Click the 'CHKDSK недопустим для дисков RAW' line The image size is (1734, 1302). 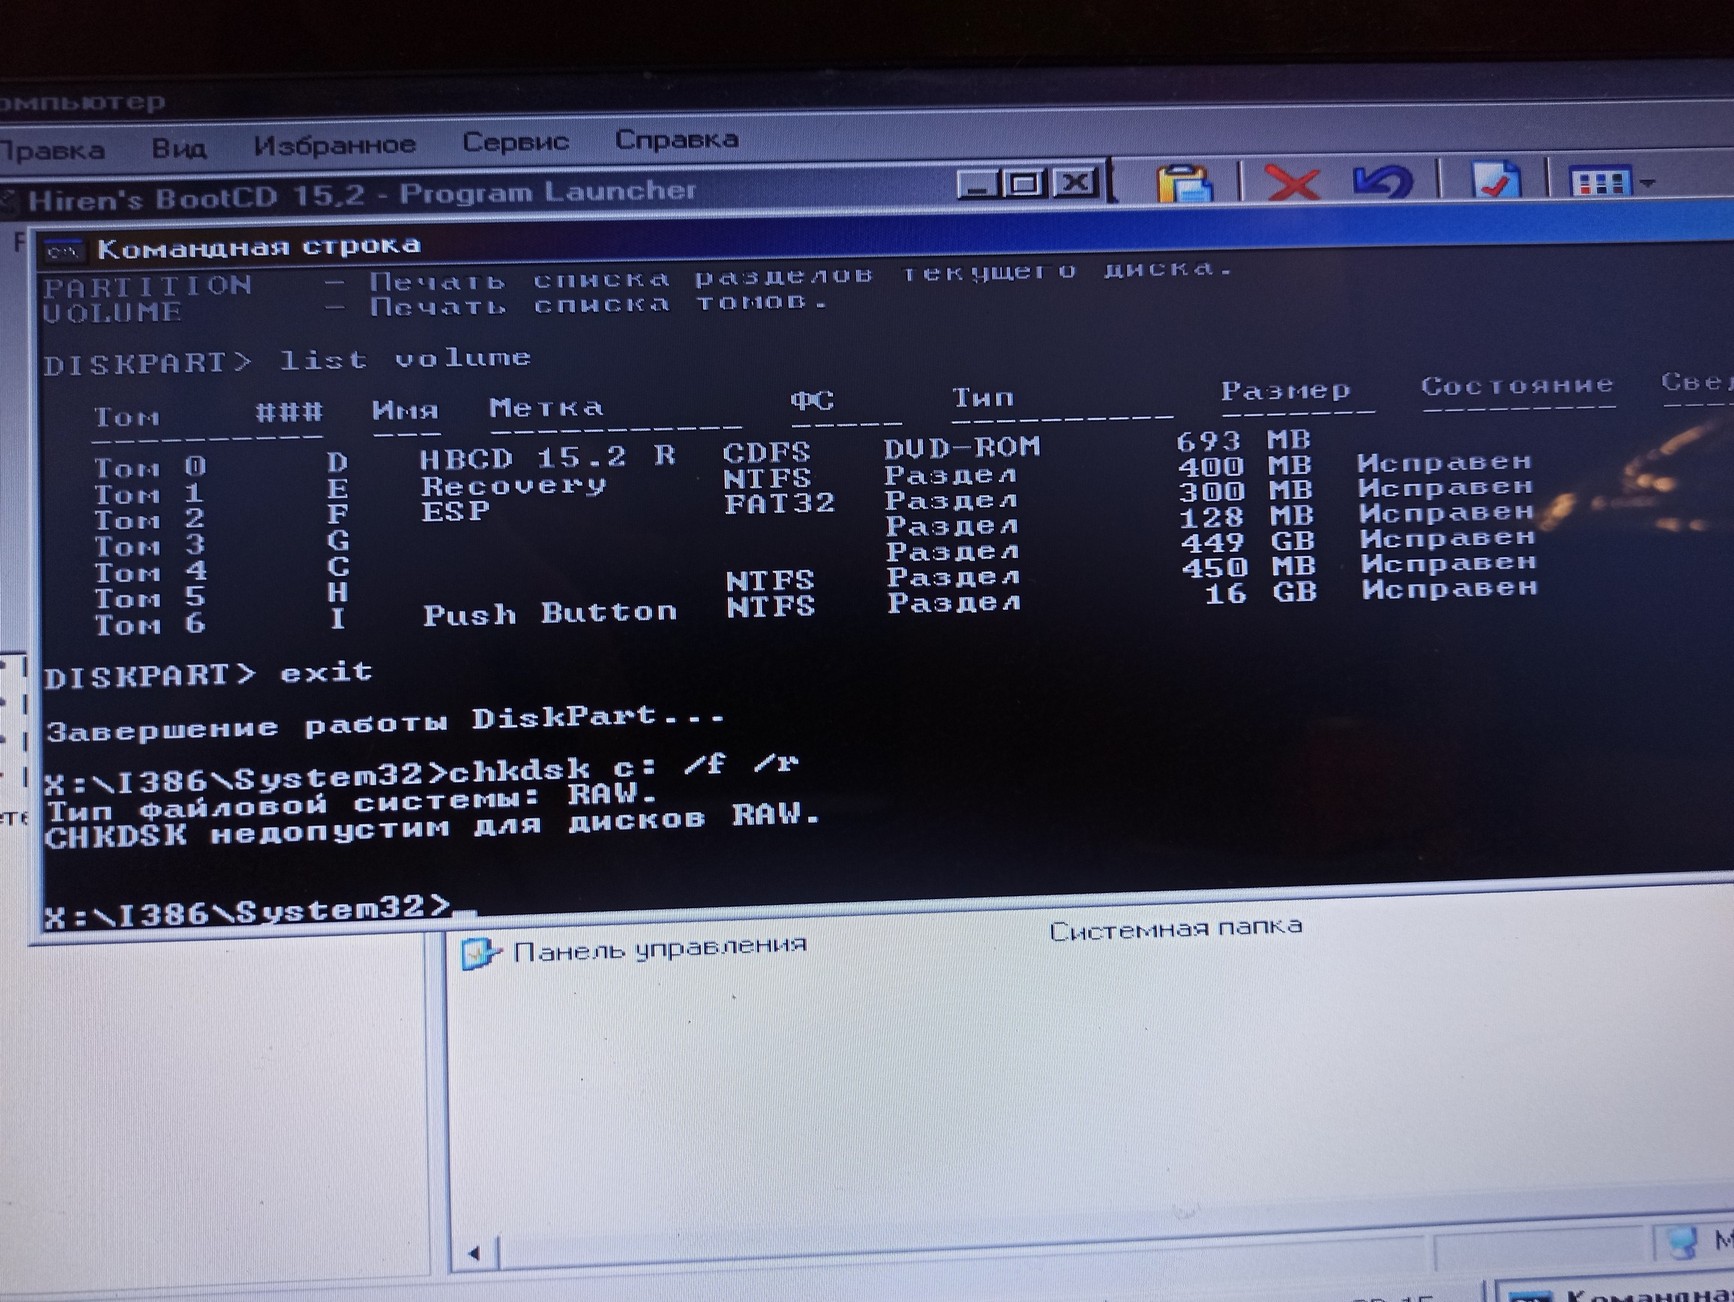click(x=433, y=826)
